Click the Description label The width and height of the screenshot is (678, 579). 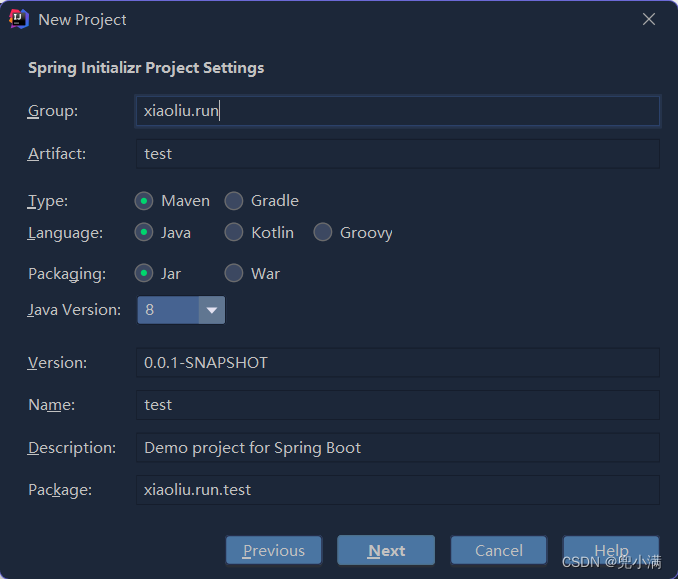(72, 448)
